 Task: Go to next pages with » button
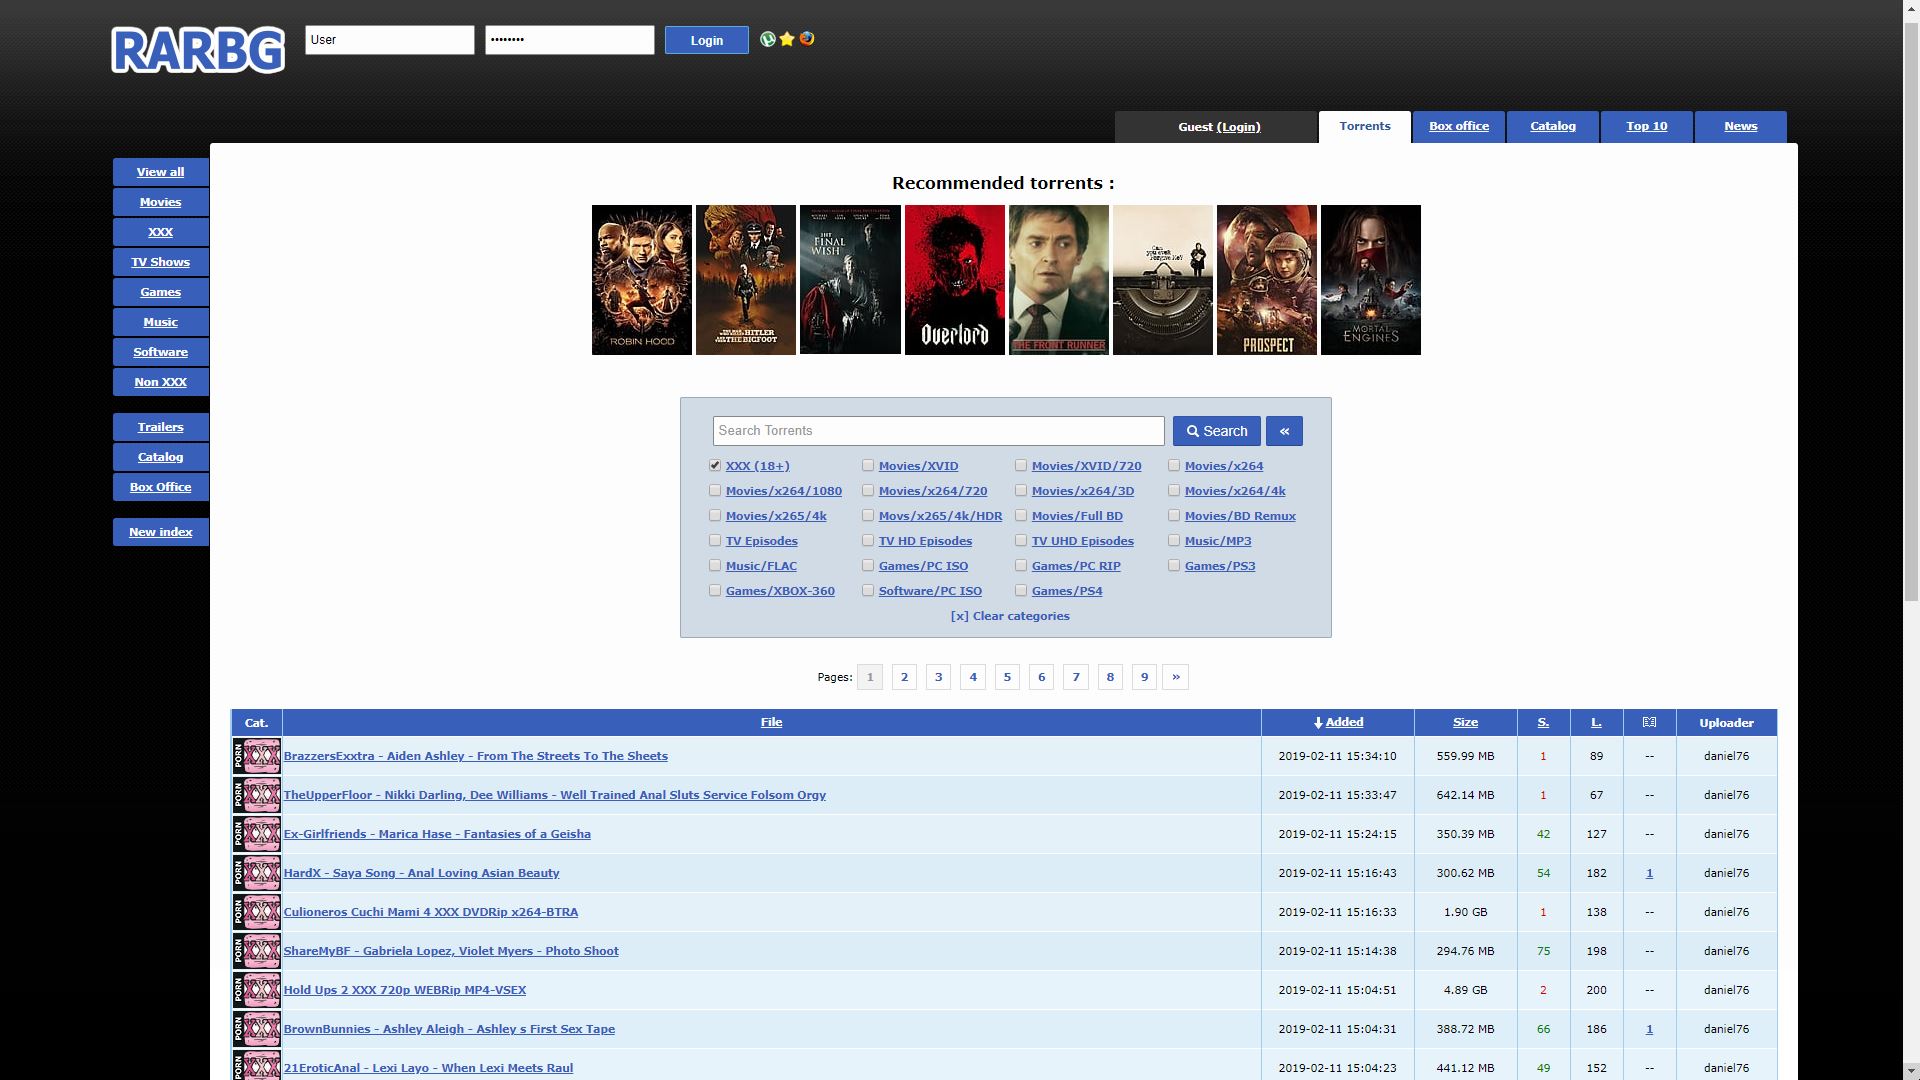point(1175,677)
